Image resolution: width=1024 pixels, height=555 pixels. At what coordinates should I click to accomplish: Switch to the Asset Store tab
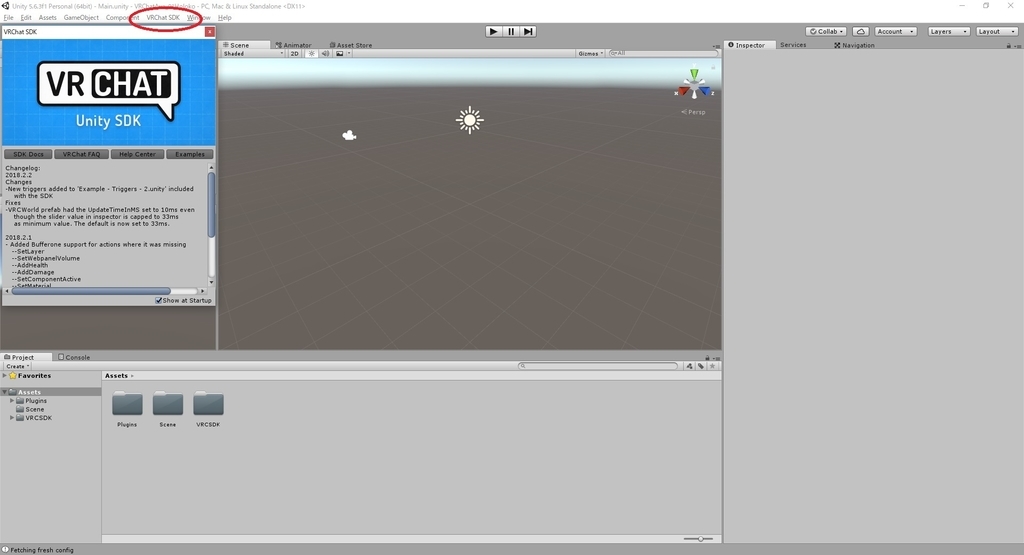pos(351,45)
